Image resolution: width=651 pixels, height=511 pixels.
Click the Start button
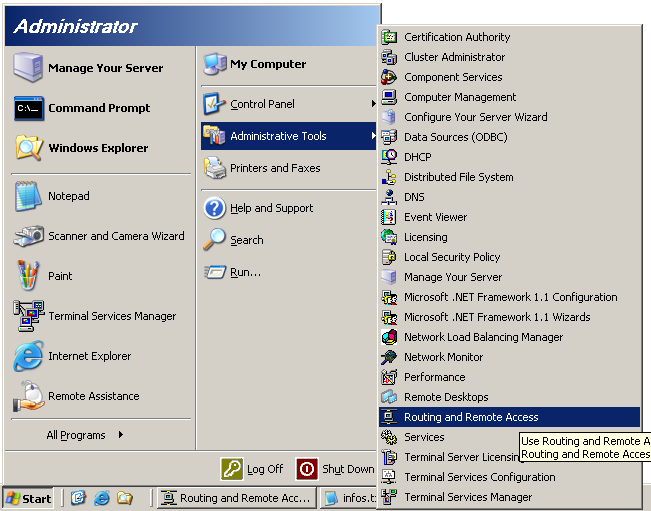(x=28, y=498)
